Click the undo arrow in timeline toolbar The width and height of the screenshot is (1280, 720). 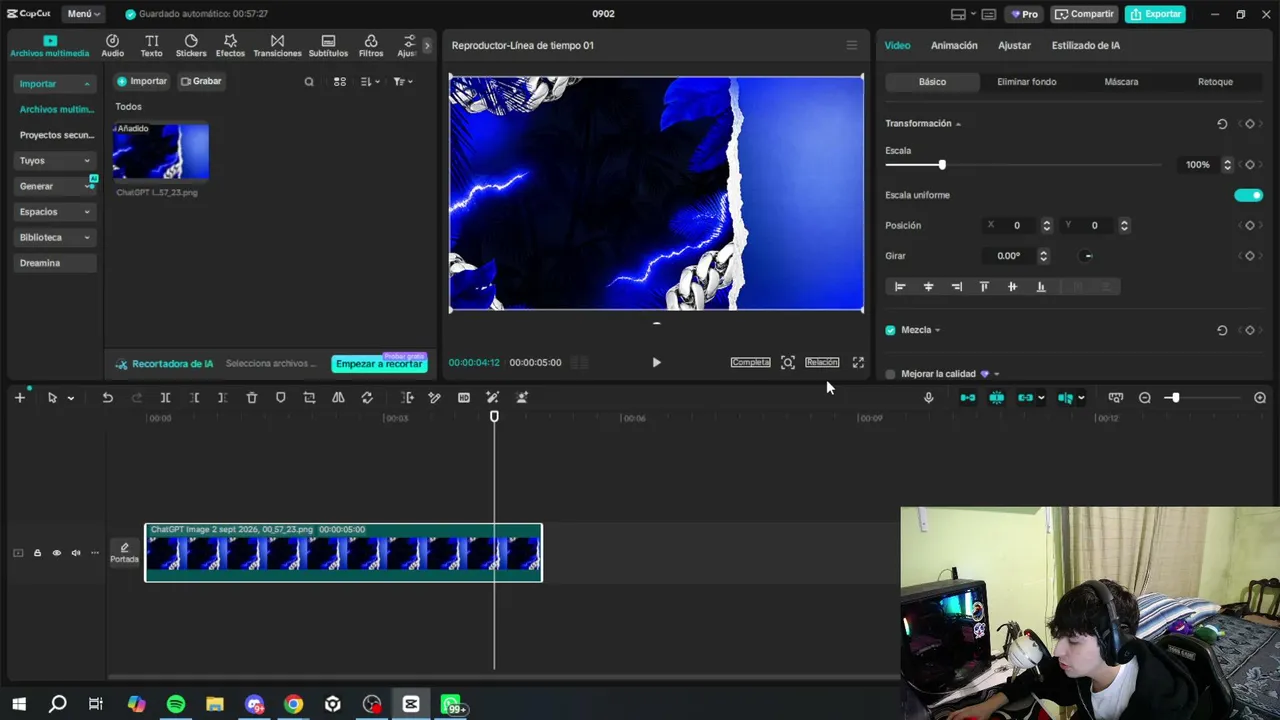point(107,398)
